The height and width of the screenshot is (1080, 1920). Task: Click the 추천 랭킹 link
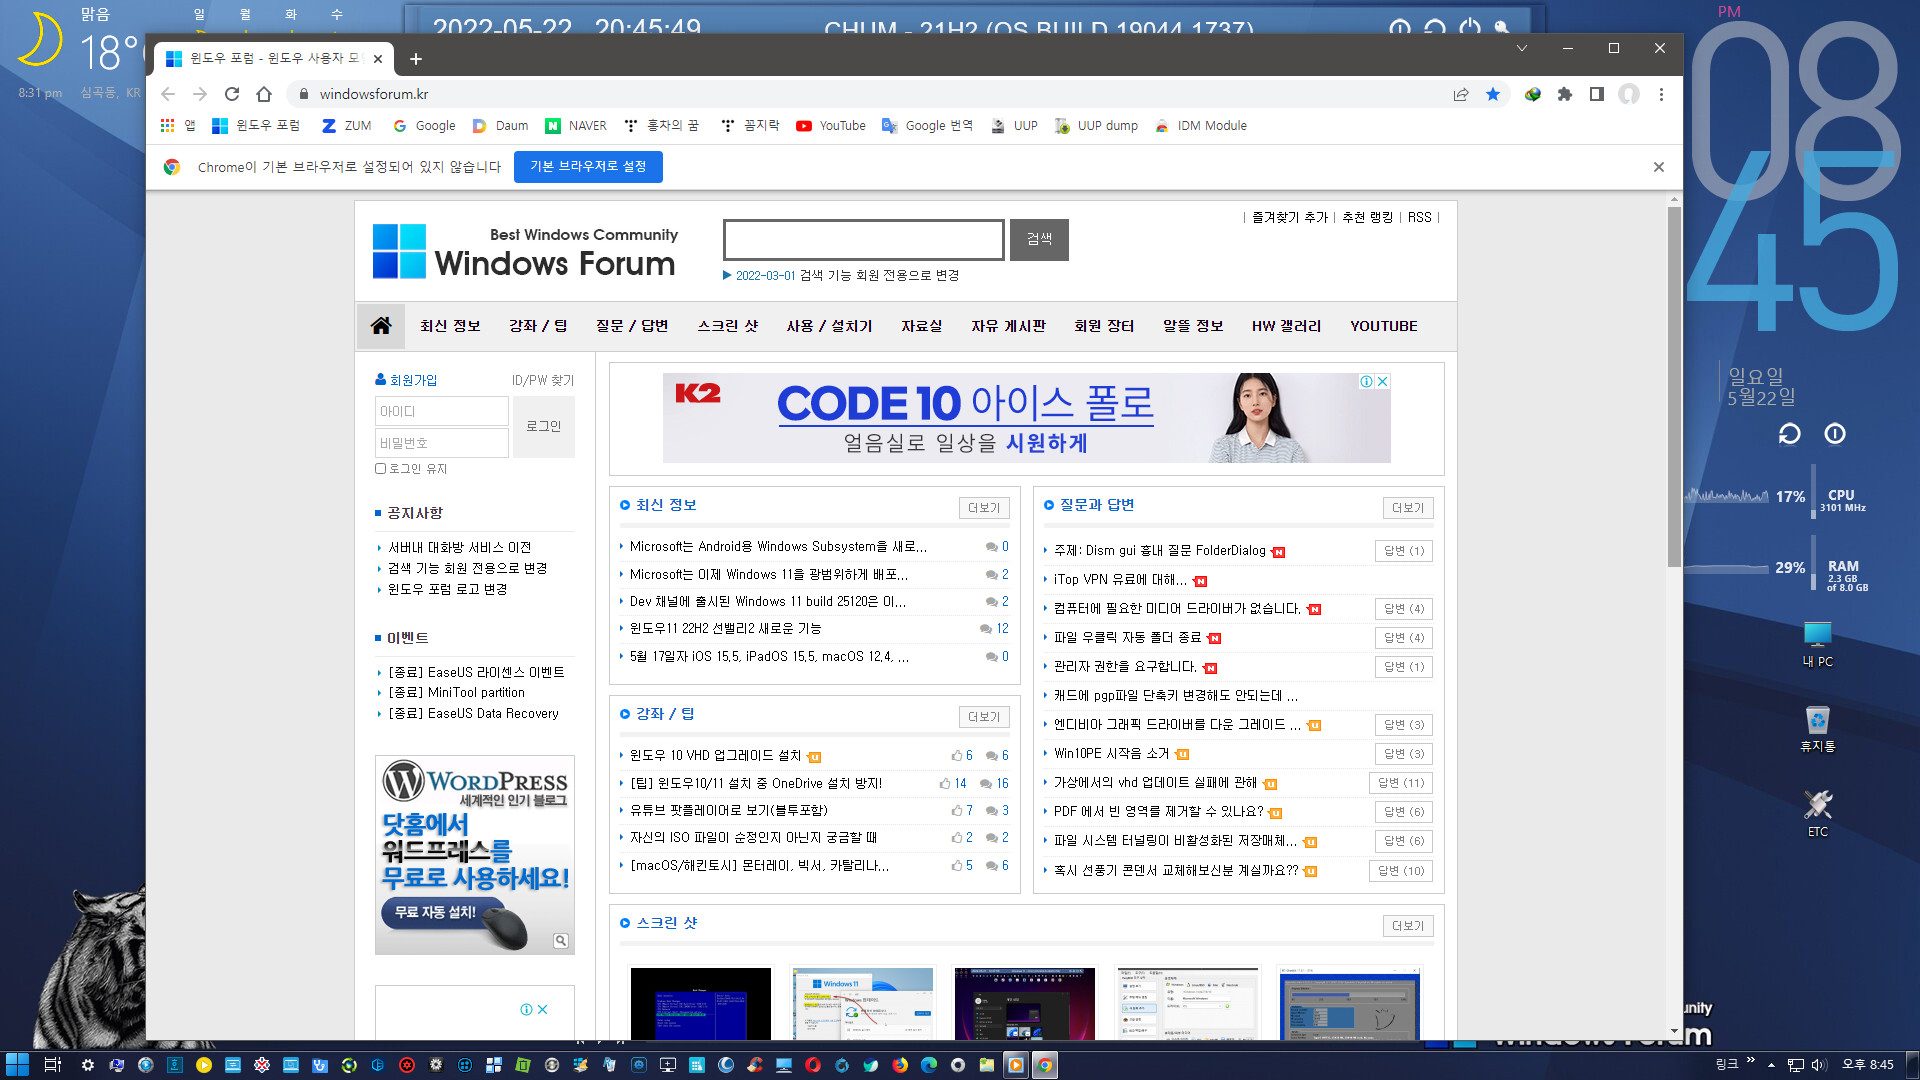coord(1367,217)
